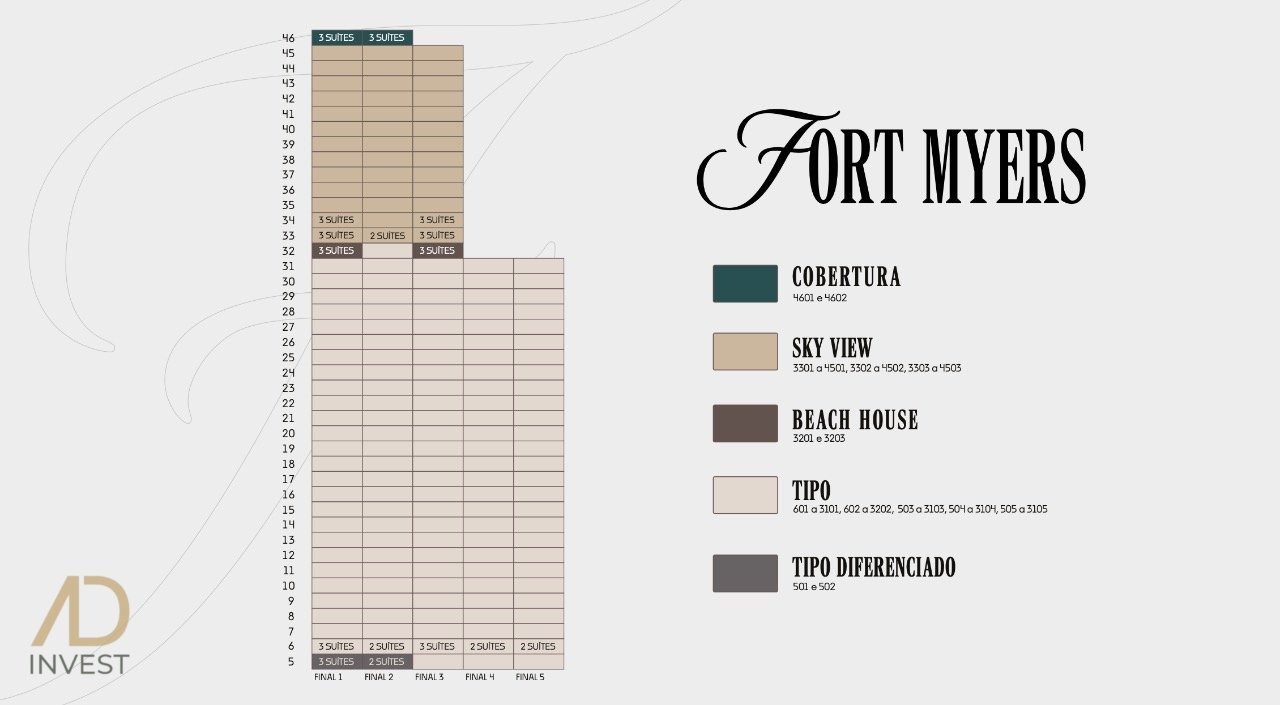Select the Tipo Diferenciado legend heading
The image size is (1280, 705).
pyautogui.click(x=873, y=568)
